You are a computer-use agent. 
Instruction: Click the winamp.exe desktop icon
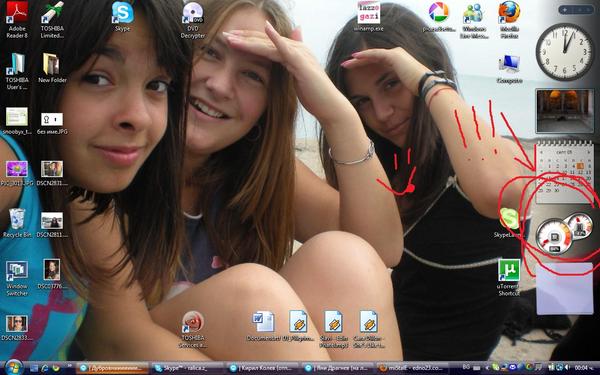point(368,16)
